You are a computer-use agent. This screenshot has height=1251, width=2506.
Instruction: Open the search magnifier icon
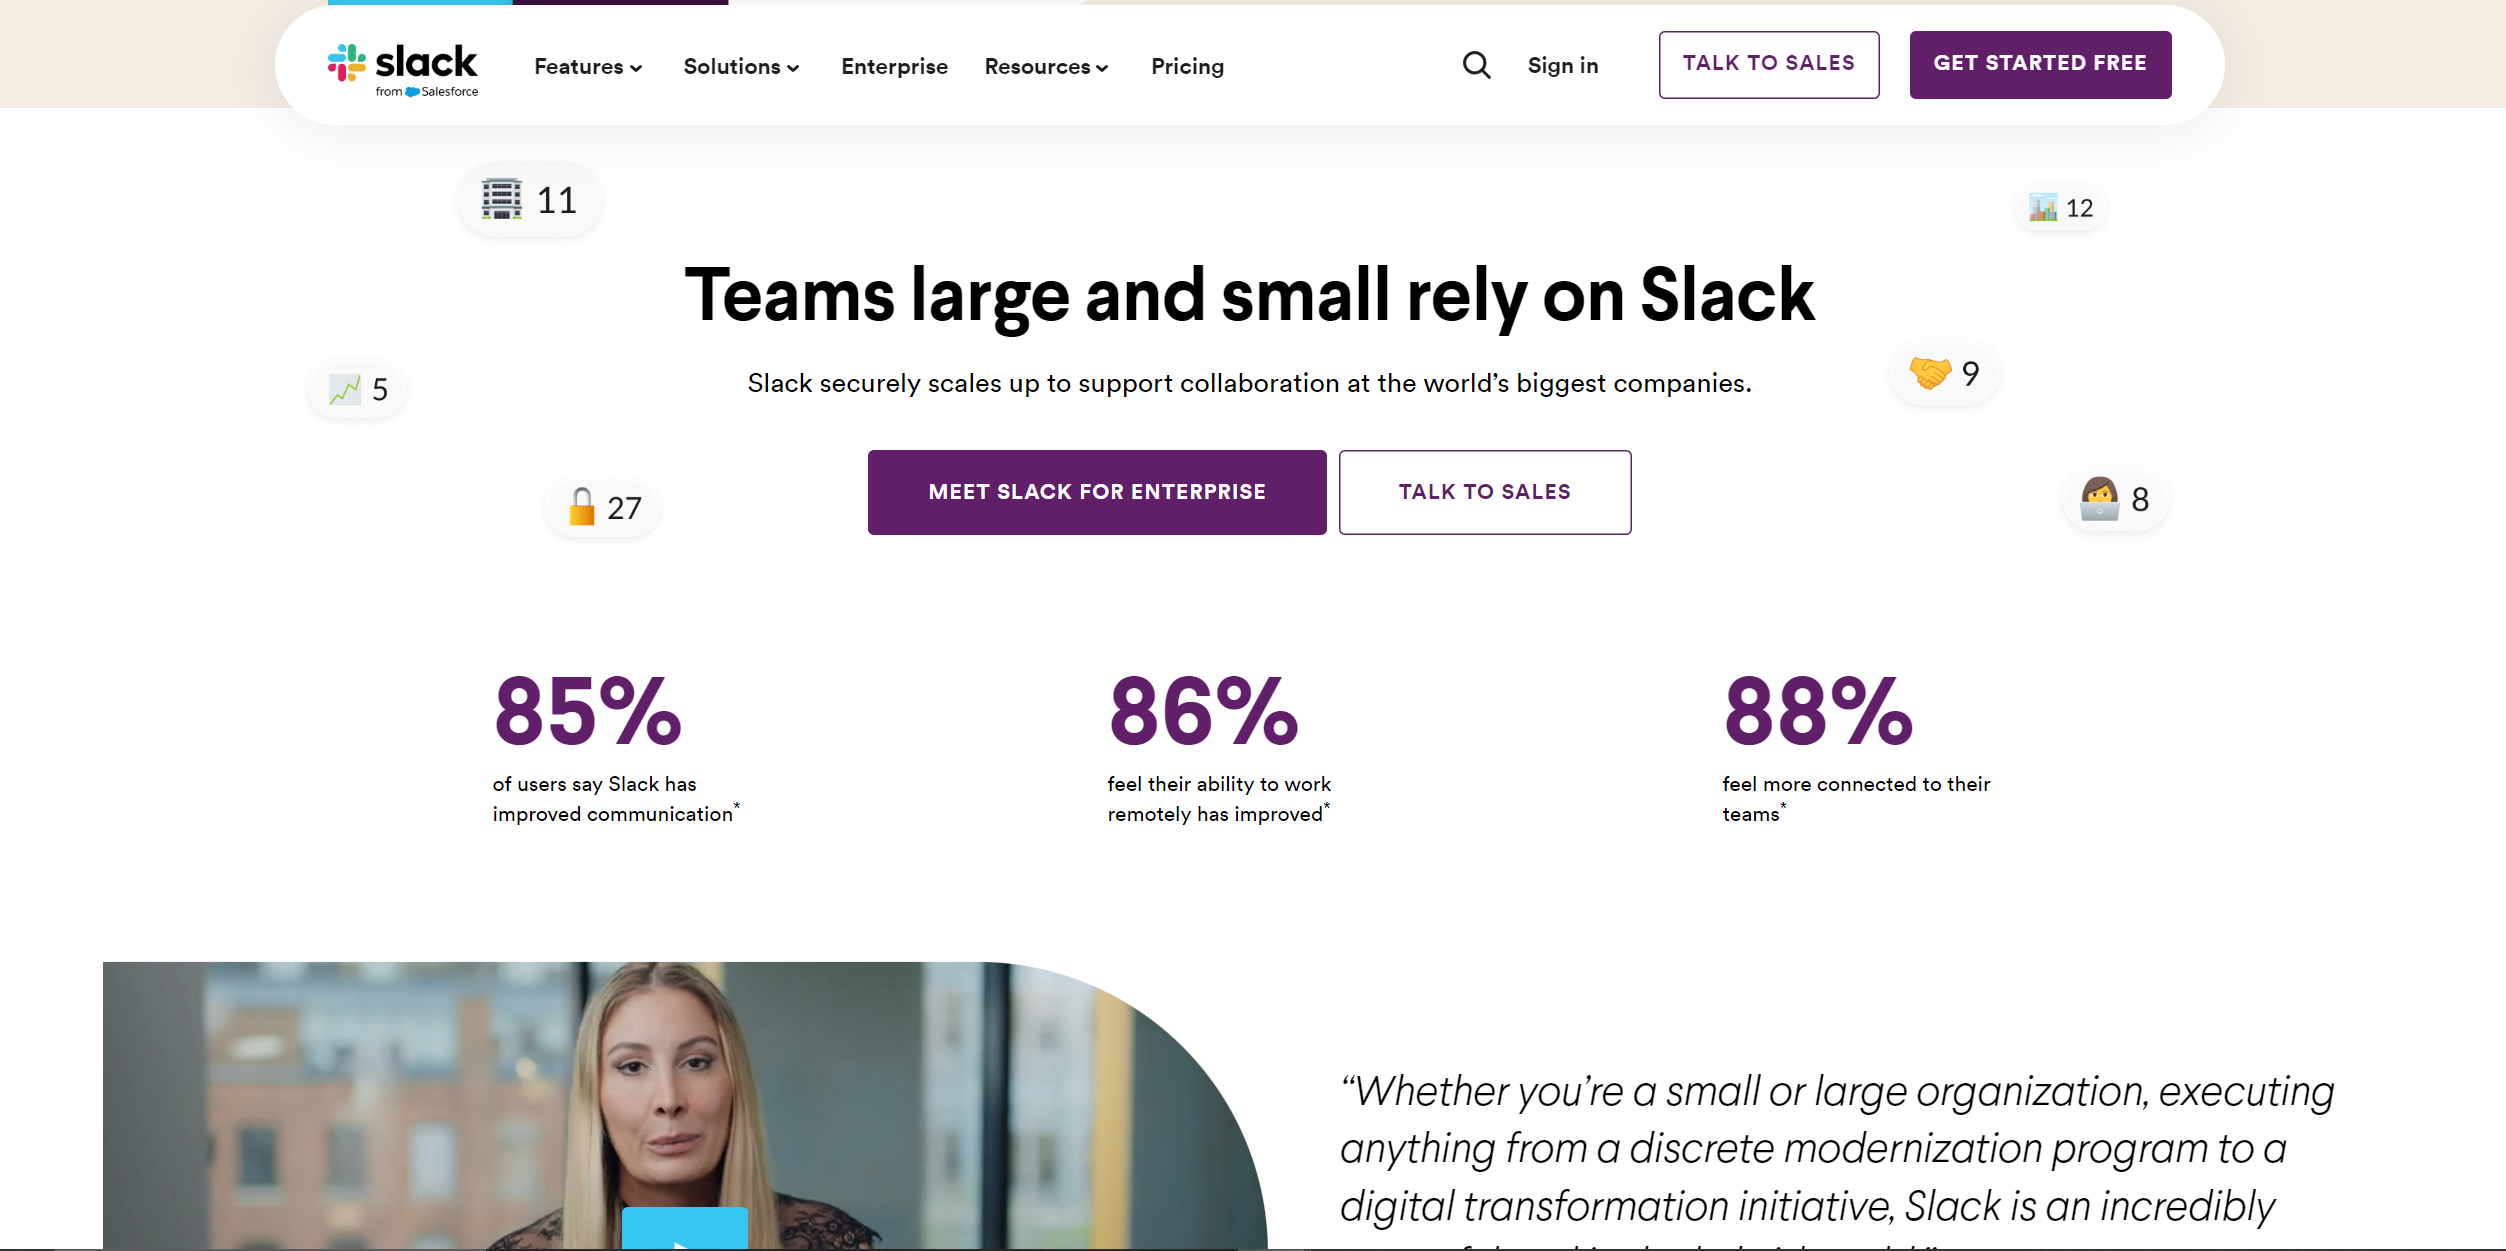click(x=1476, y=66)
